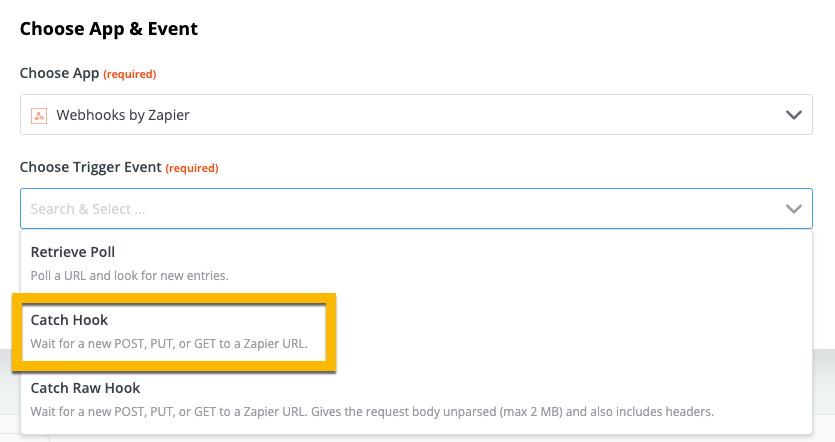The image size is (835, 442).
Task: Focus the Search & Select trigger field
Action: click(x=400, y=209)
